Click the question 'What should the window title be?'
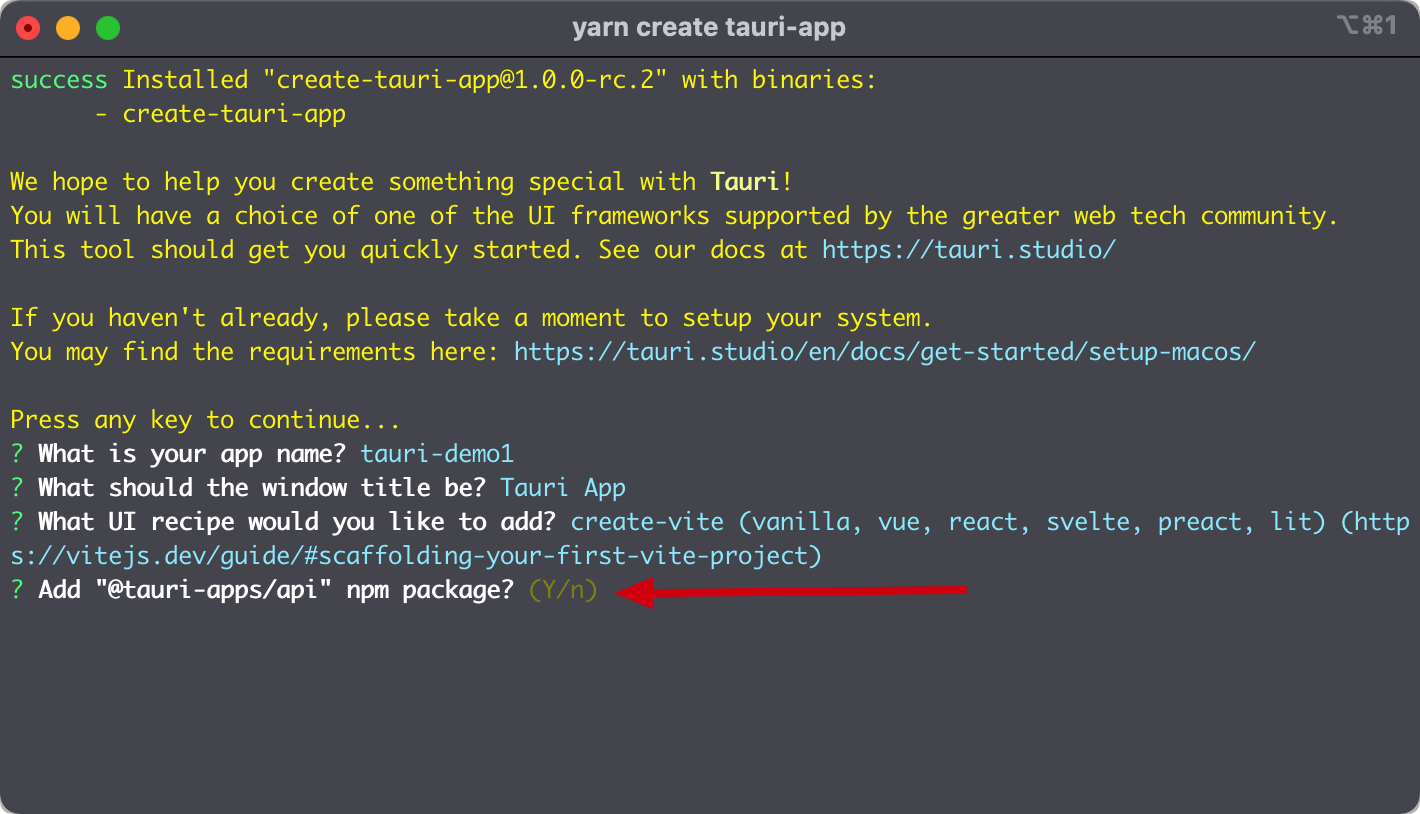This screenshot has width=1420, height=814. (x=262, y=488)
